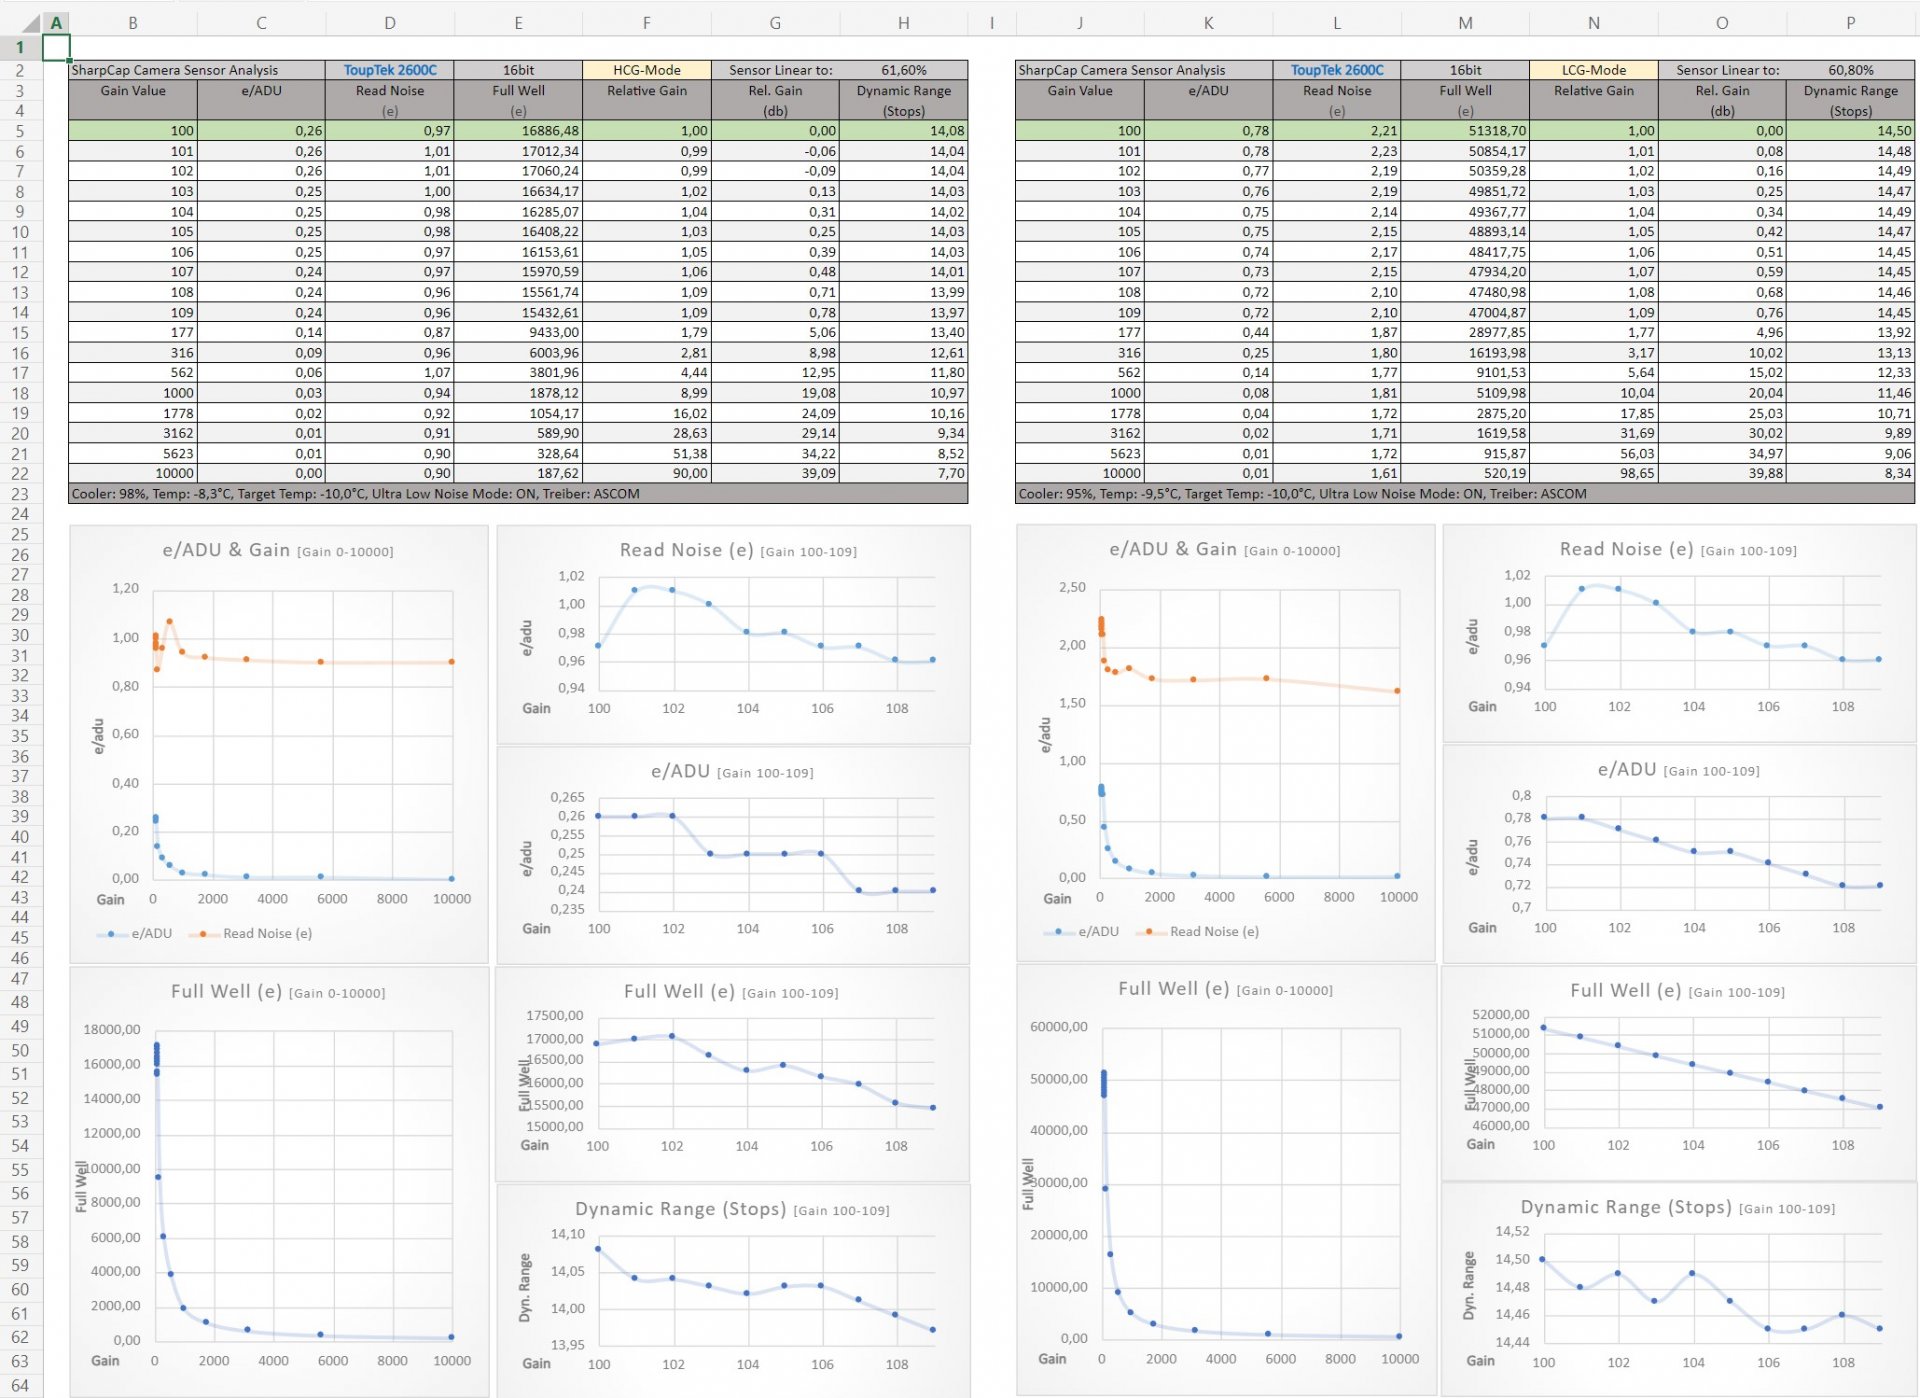Click Full Well [Gain 0-10000] title, 60000,00 chart
The image size is (1920, 1398).
click(x=1225, y=989)
